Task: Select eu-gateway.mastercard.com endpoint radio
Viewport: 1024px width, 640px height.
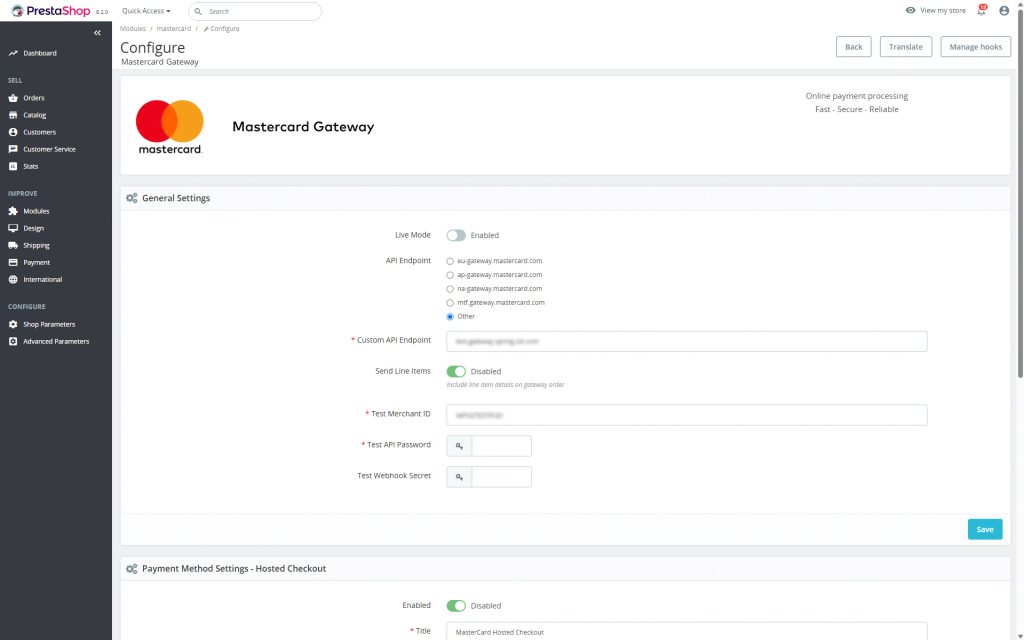Action: click(450, 261)
